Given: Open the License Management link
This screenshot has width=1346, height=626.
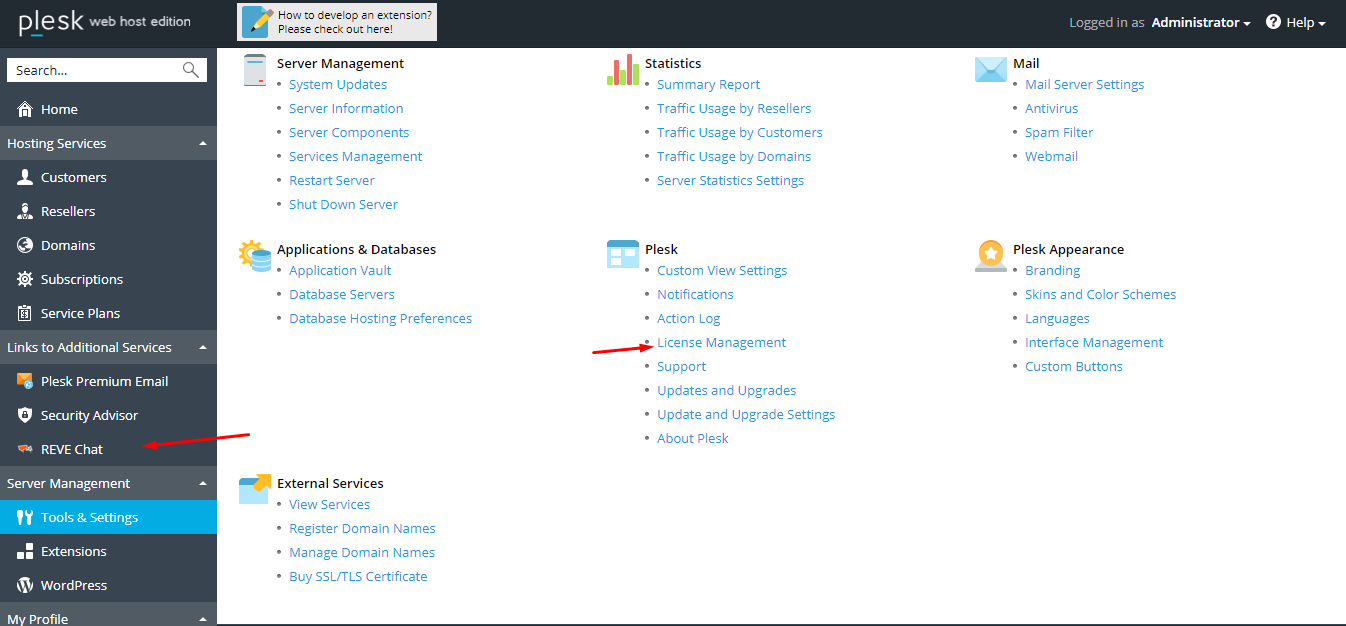Looking at the screenshot, I should 721,342.
